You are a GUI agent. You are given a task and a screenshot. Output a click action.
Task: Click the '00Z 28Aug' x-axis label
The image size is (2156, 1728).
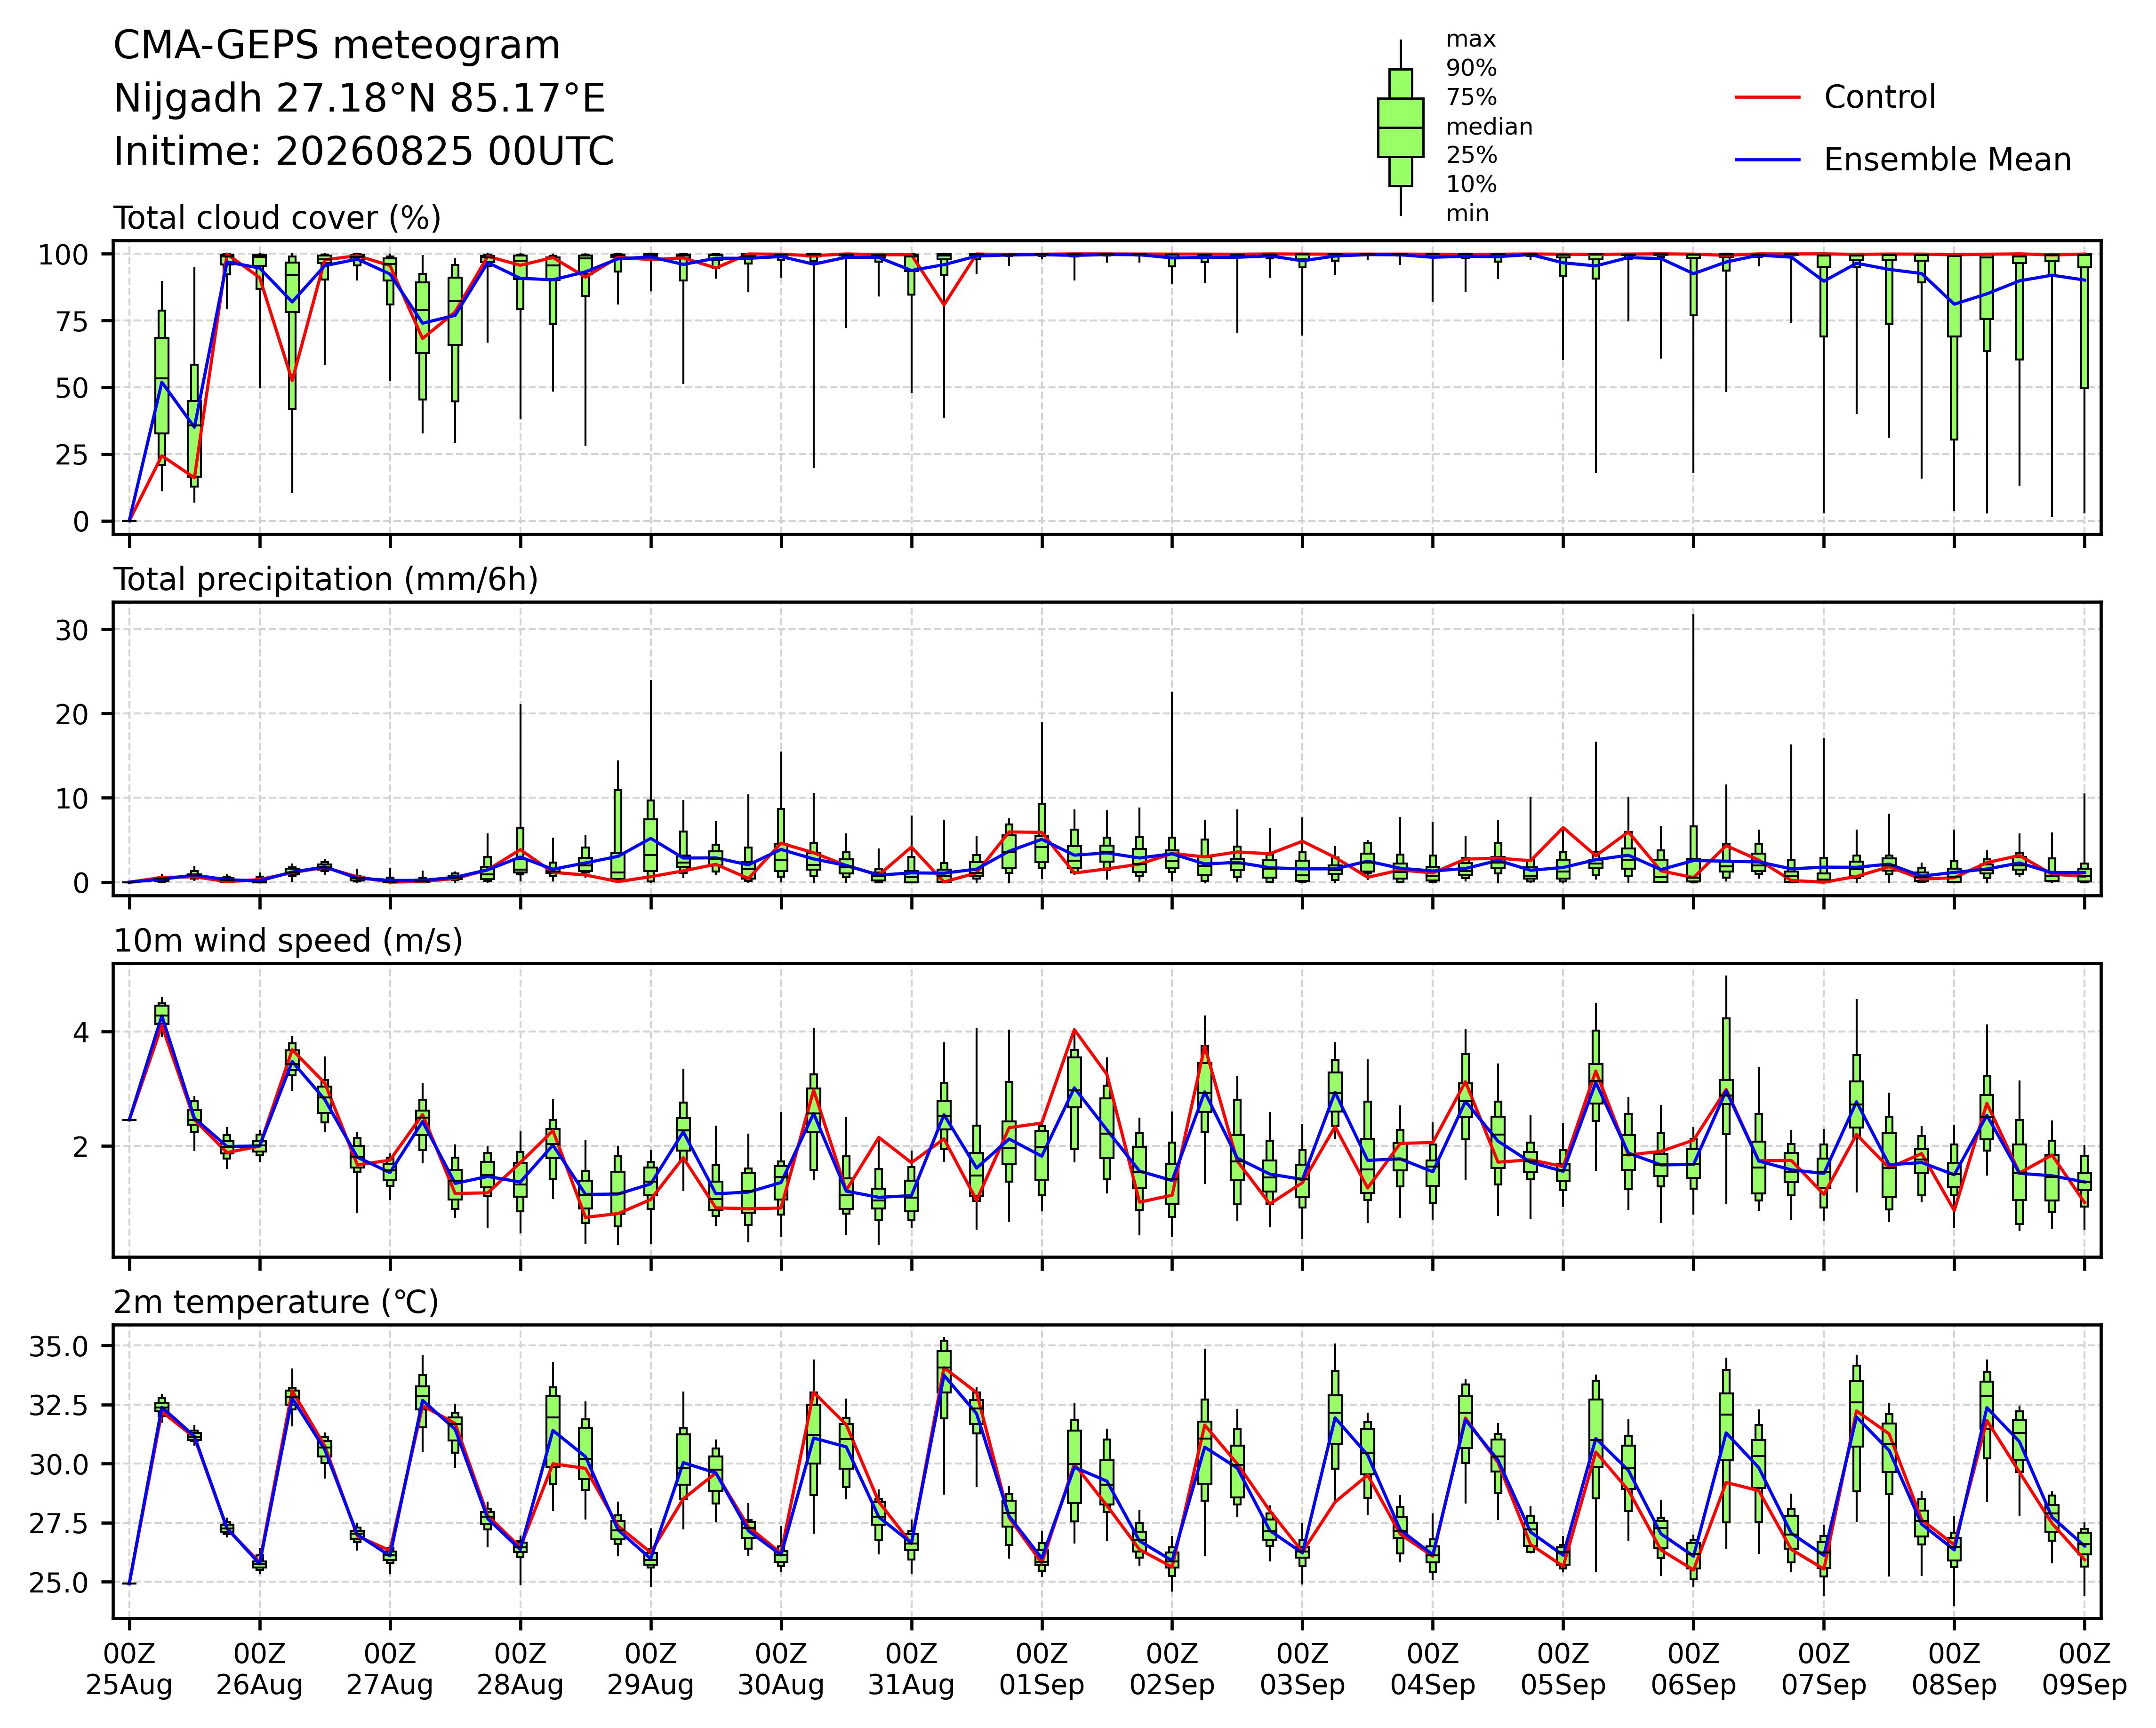(x=520, y=1670)
